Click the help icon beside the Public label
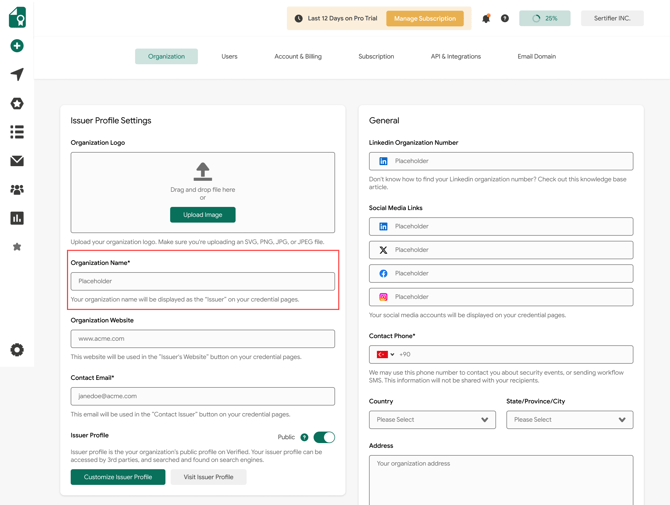This screenshot has width=670, height=505. coord(304,437)
